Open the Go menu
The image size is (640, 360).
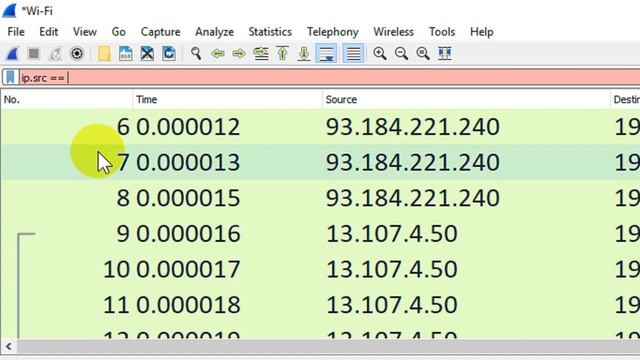(x=119, y=32)
